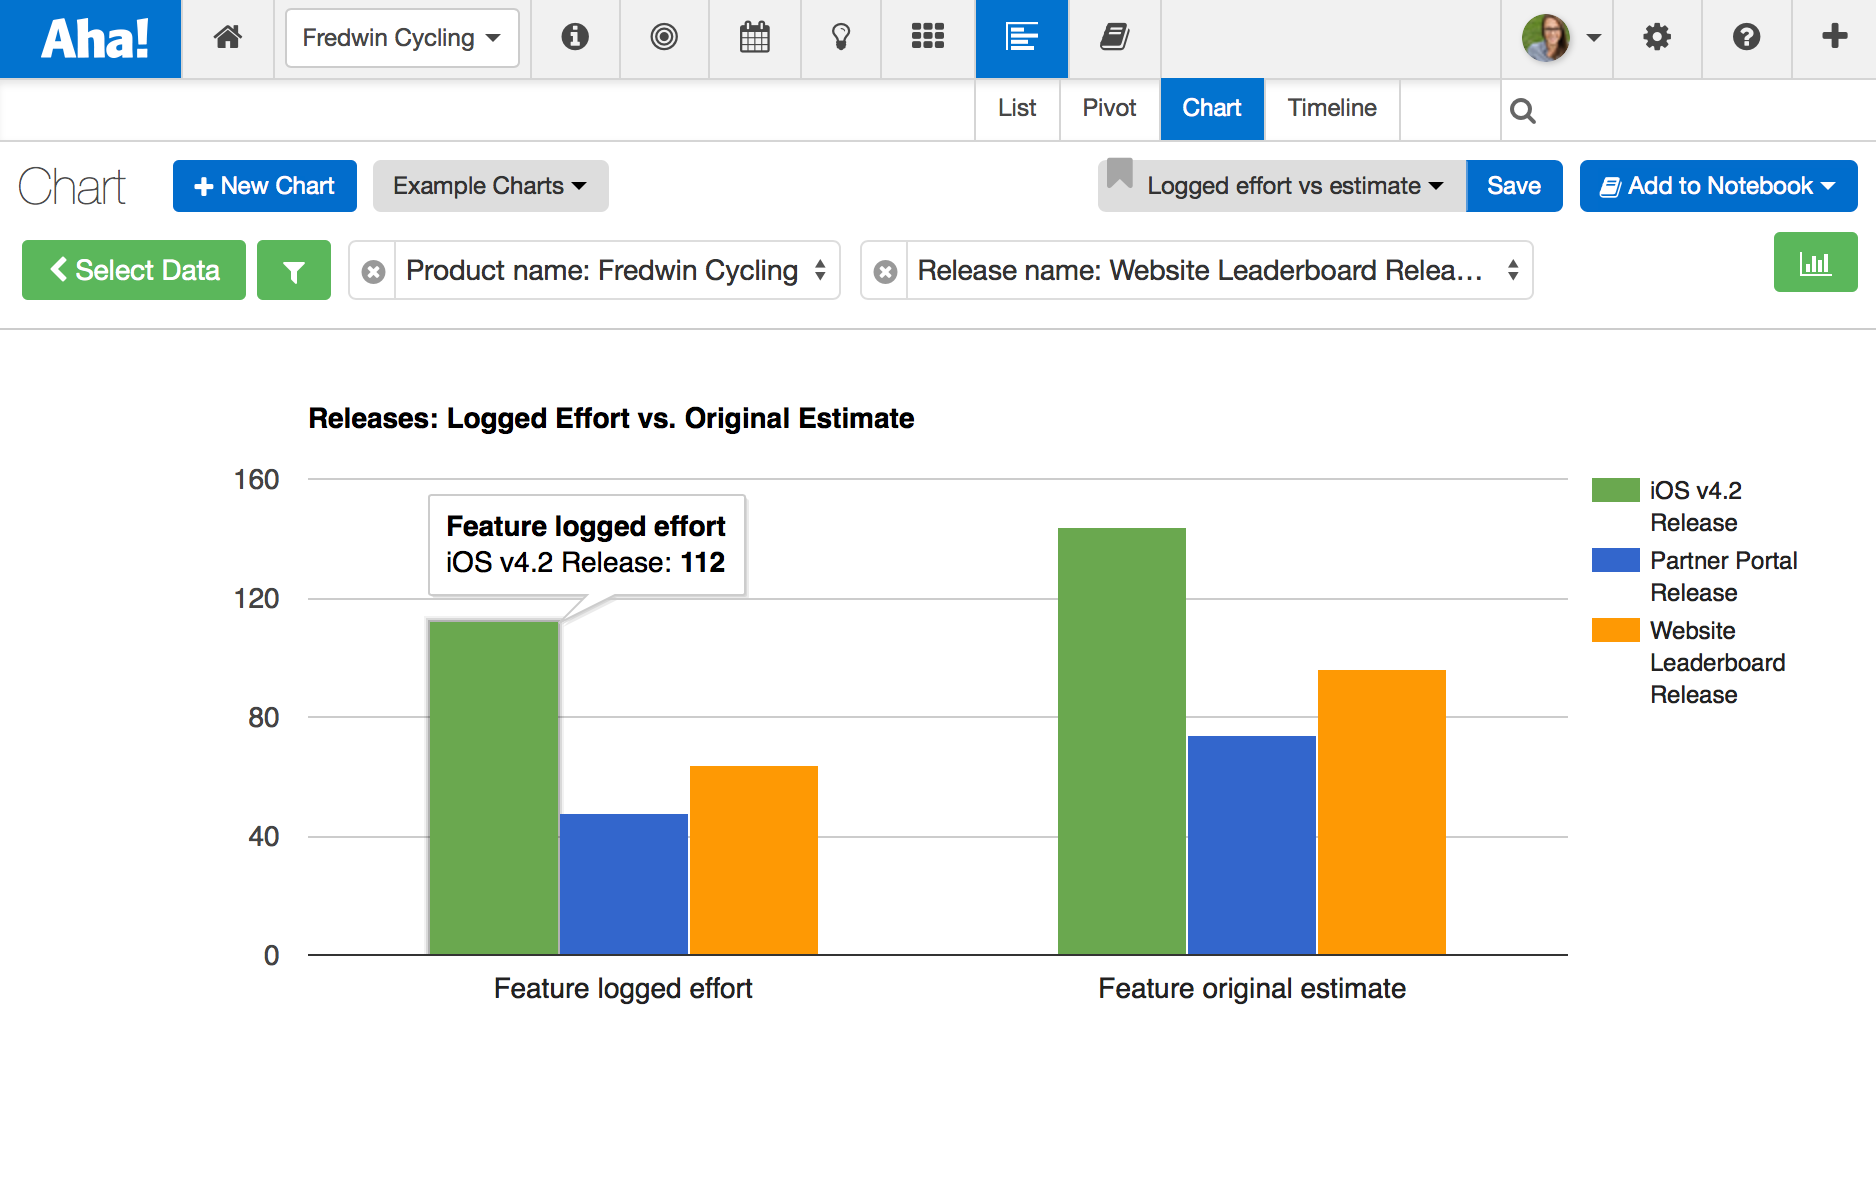Click blue bar in Feature original estimate

pyautogui.click(x=1252, y=845)
